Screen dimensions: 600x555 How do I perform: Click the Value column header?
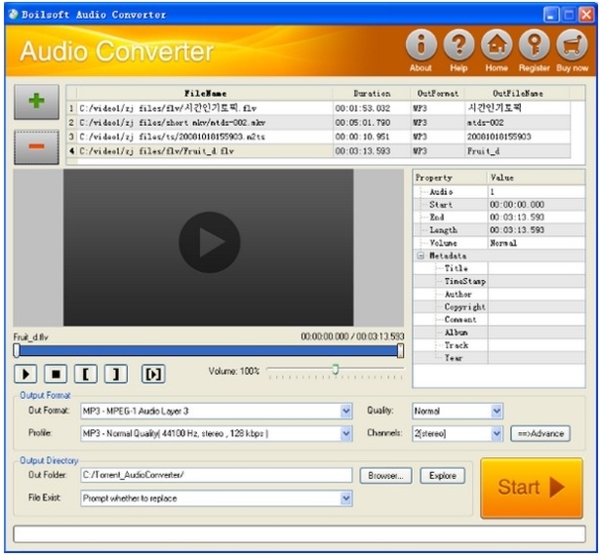tap(536, 178)
